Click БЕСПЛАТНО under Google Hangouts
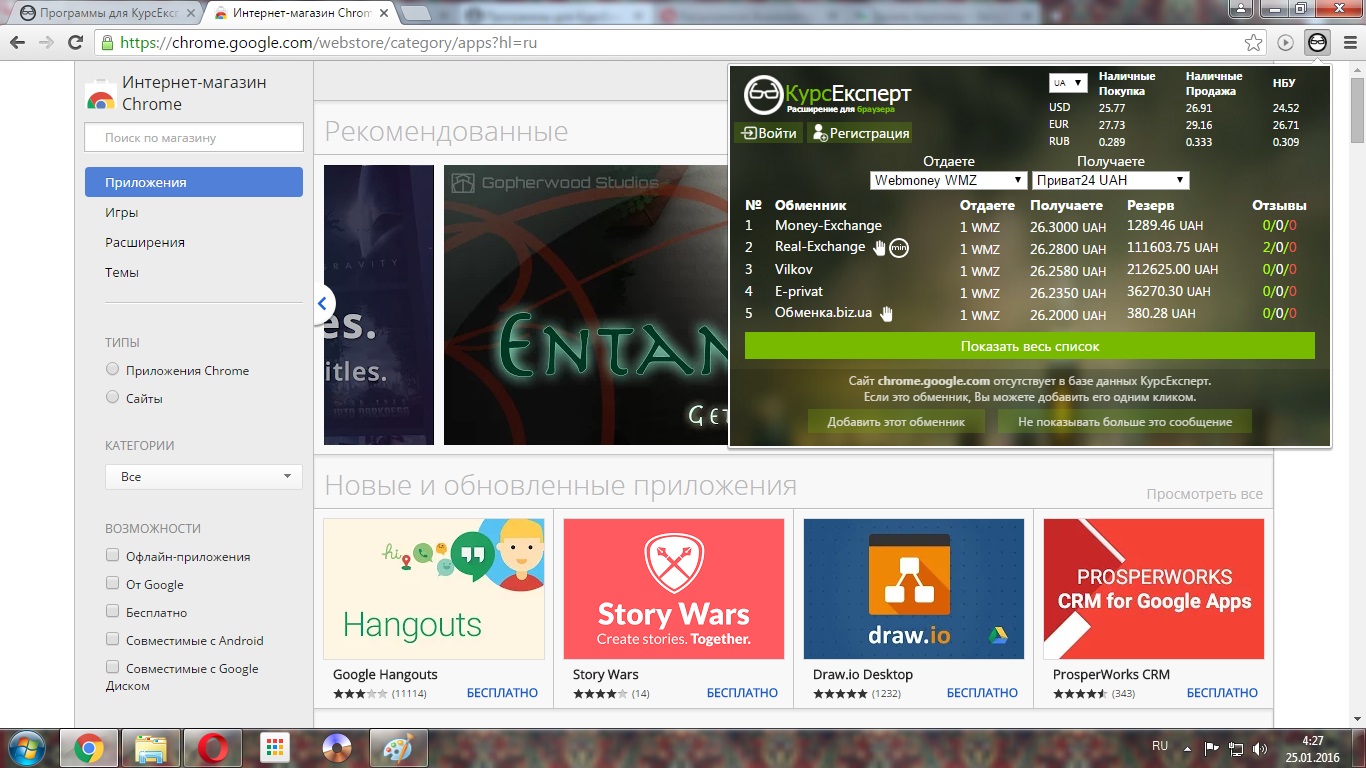Viewport: 1366px width, 768px height. click(x=502, y=693)
